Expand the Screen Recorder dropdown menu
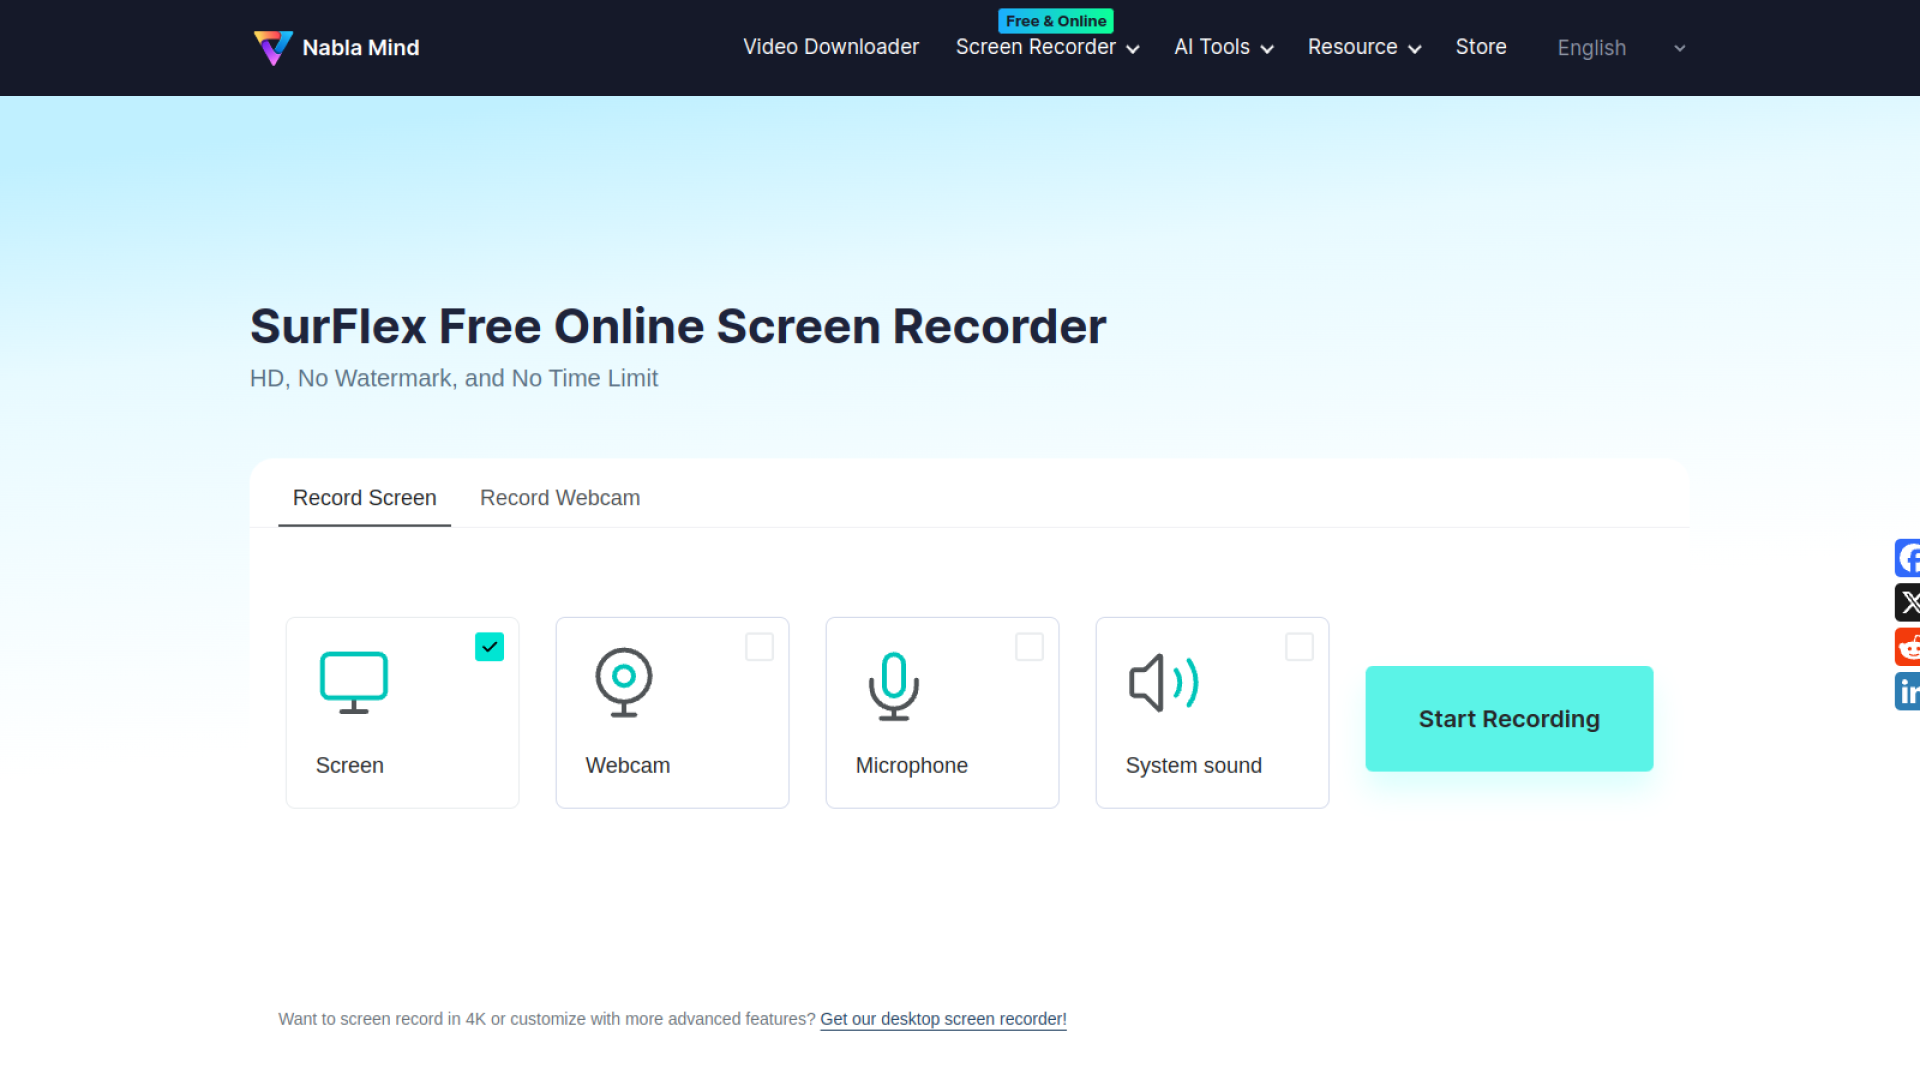The width and height of the screenshot is (1920, 1080). pos(1047,47)
